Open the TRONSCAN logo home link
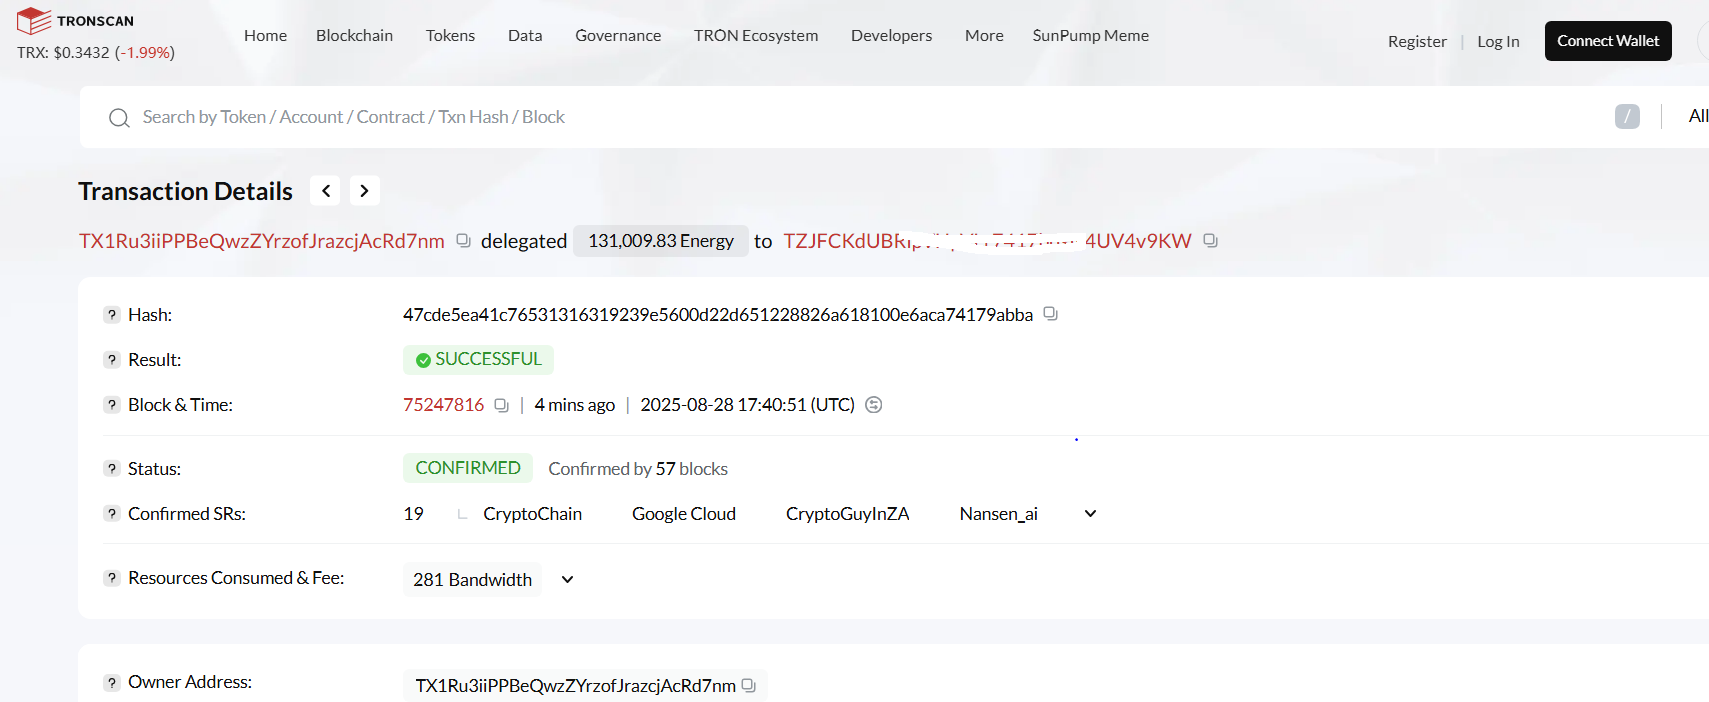 76,20
